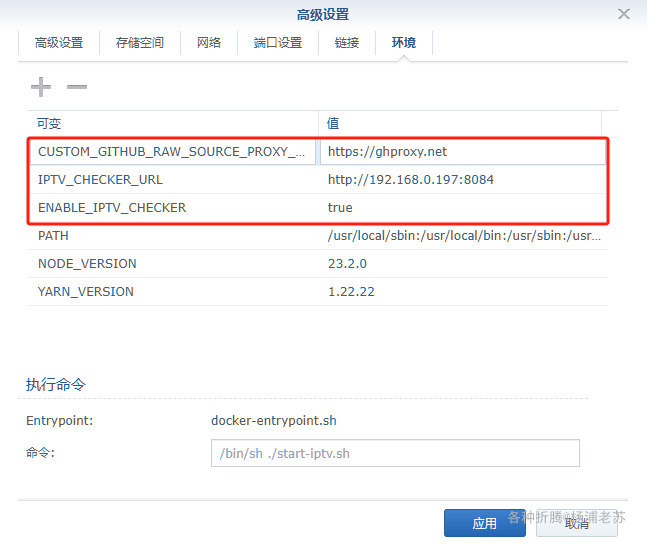Click the 23.2.0 value cell
Viewport: 647px width, 544px height.
[x=463, y=264]
